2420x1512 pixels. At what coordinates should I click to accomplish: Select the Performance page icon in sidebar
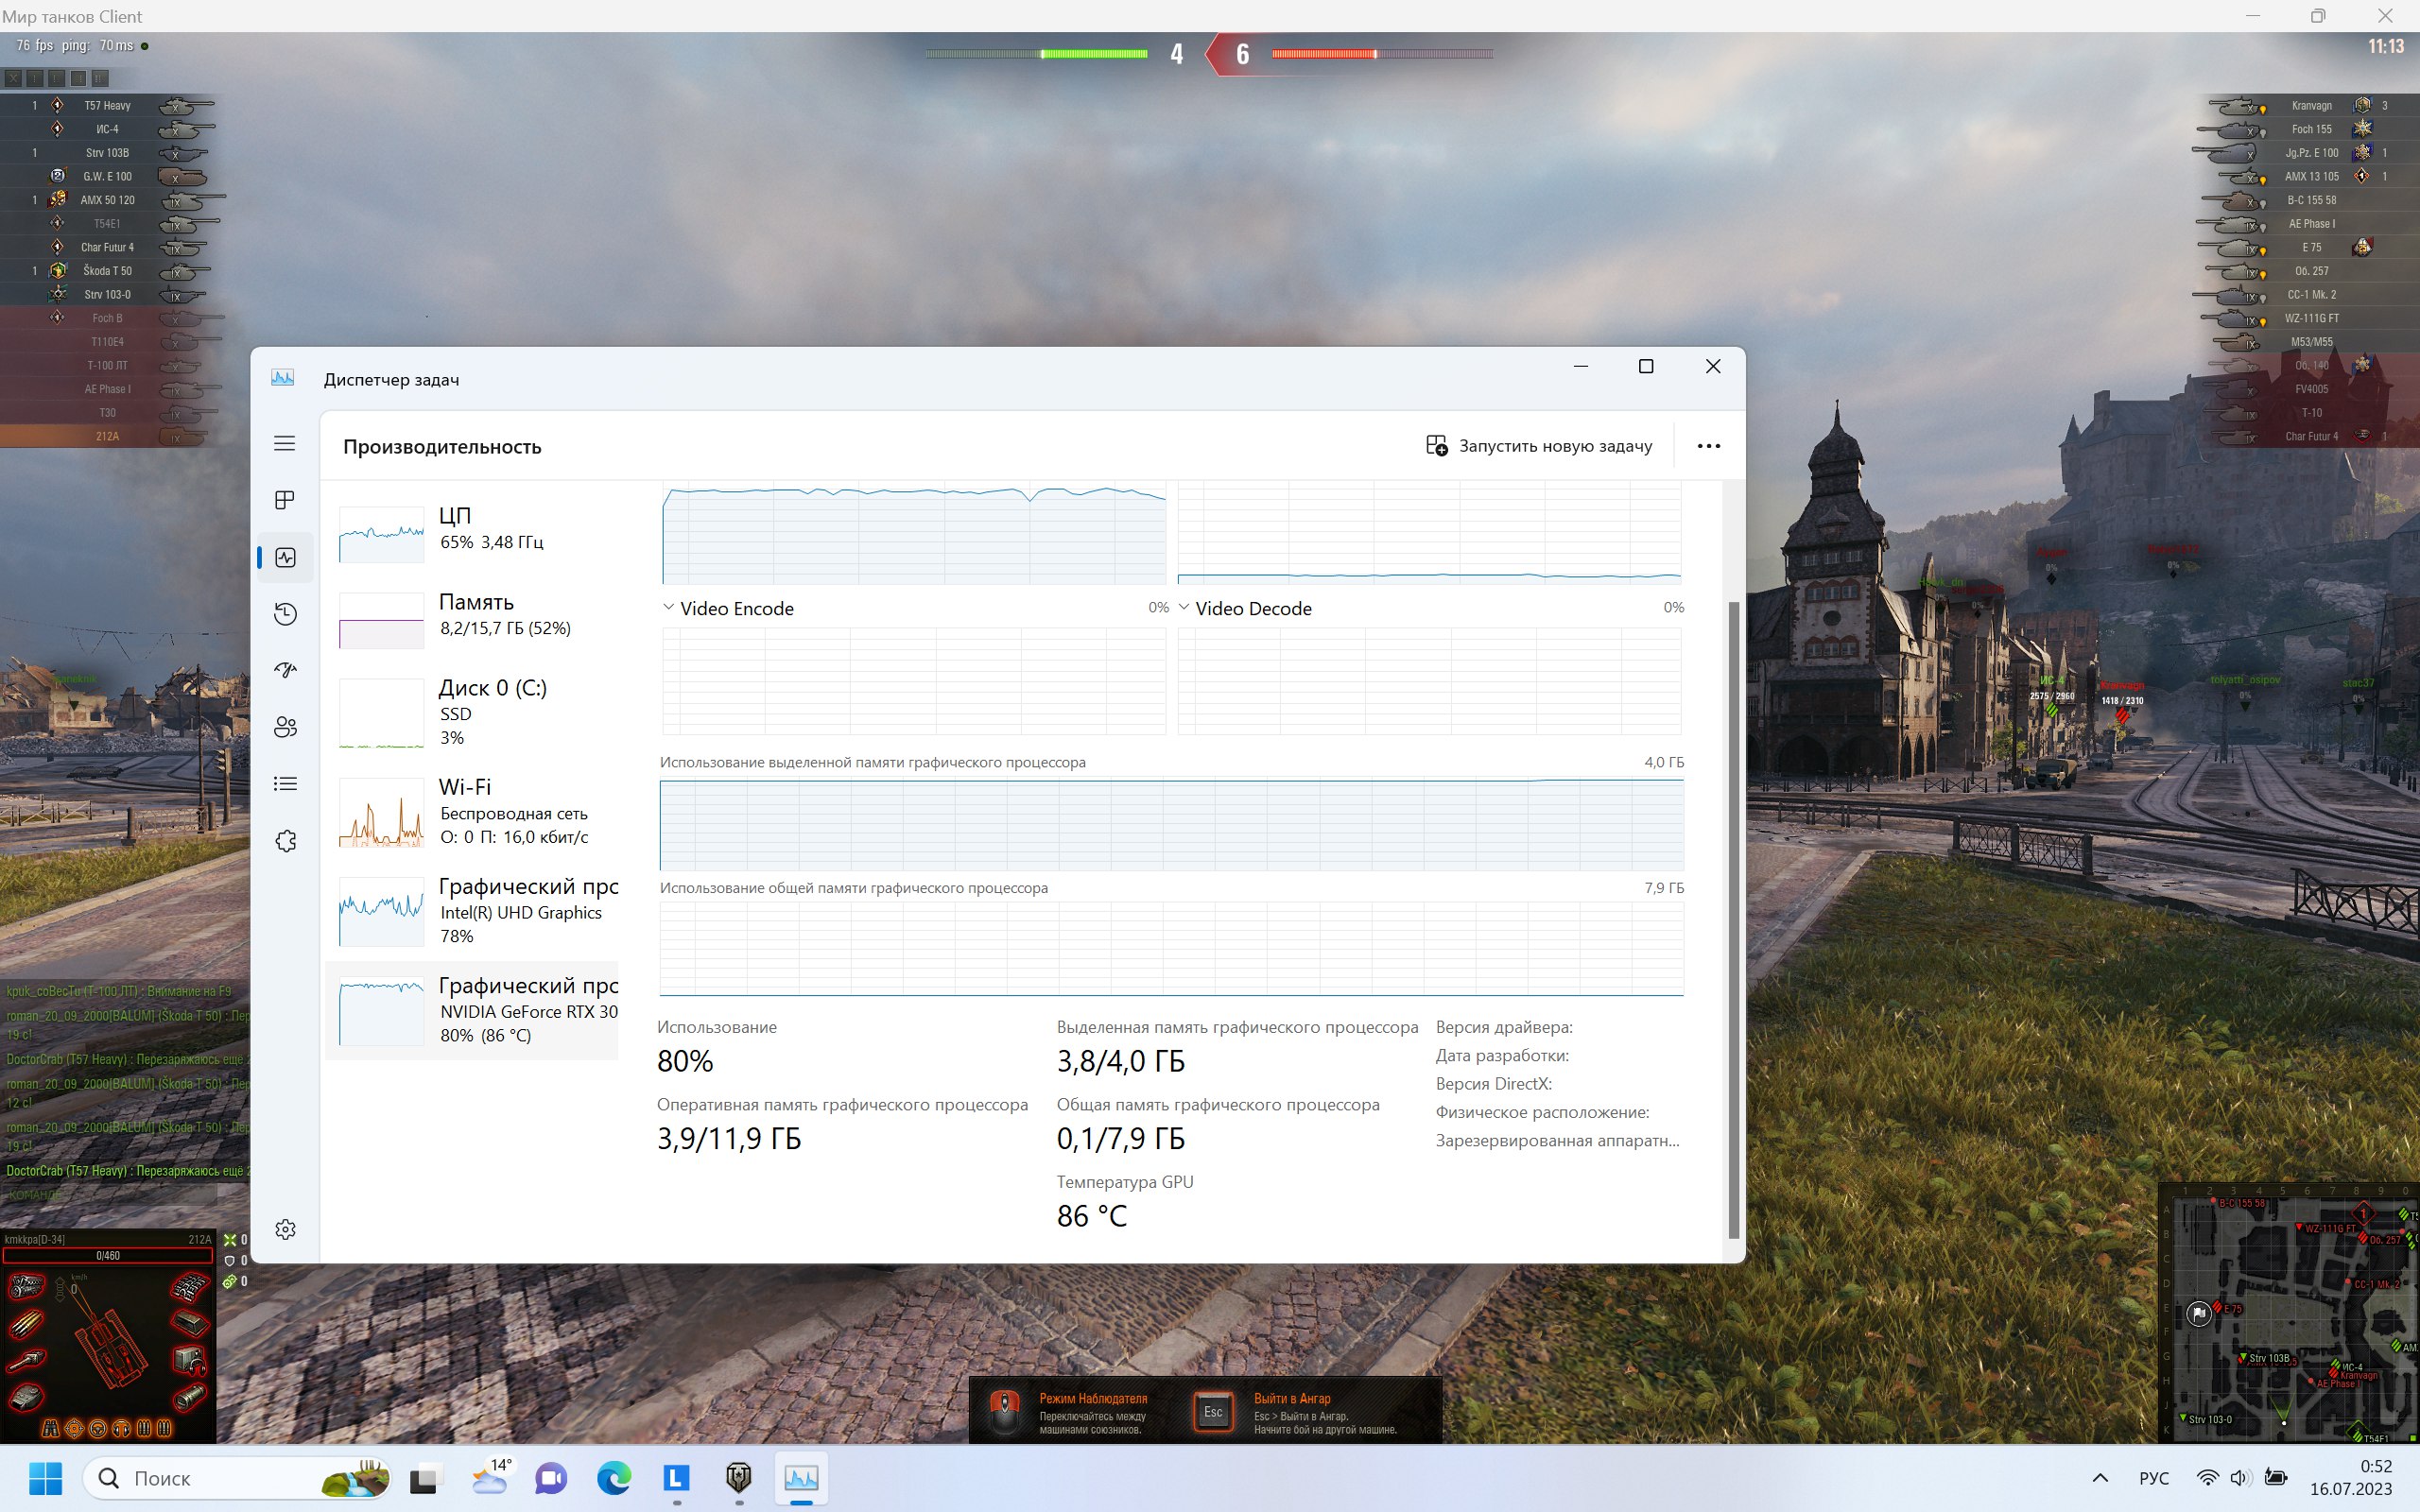pos(285,557)
